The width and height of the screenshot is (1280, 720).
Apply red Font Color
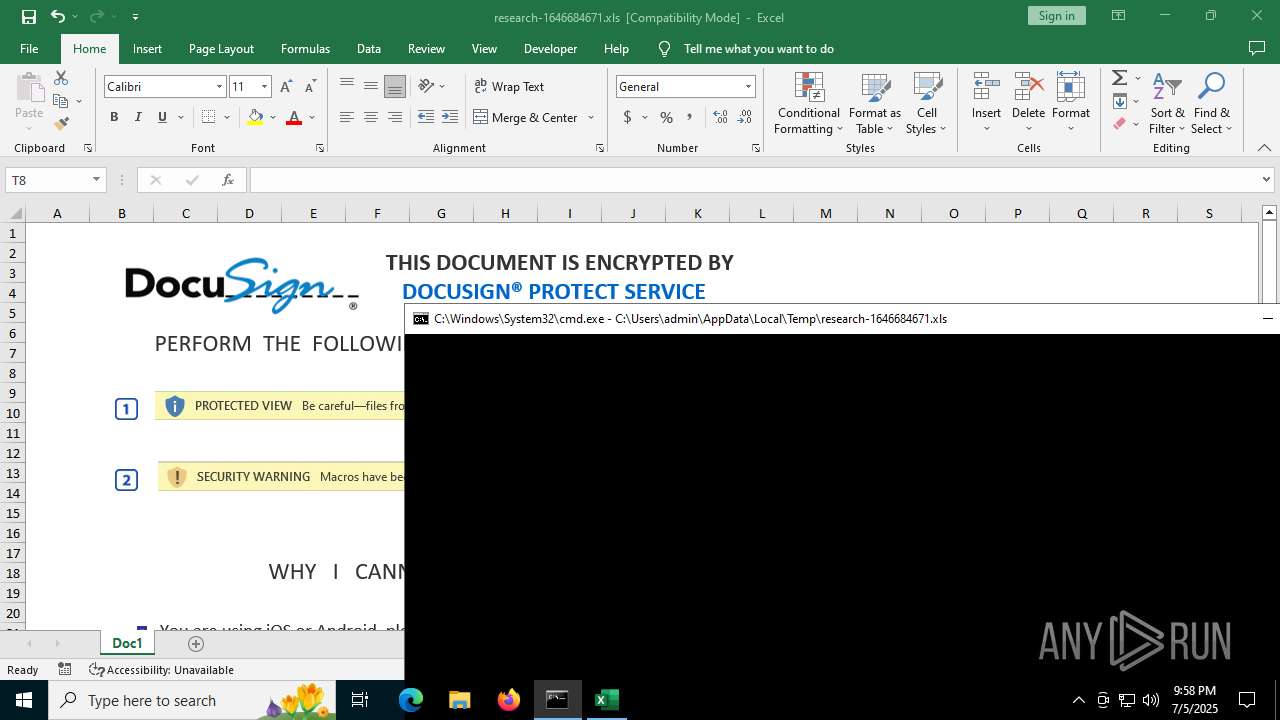point(293,117)
